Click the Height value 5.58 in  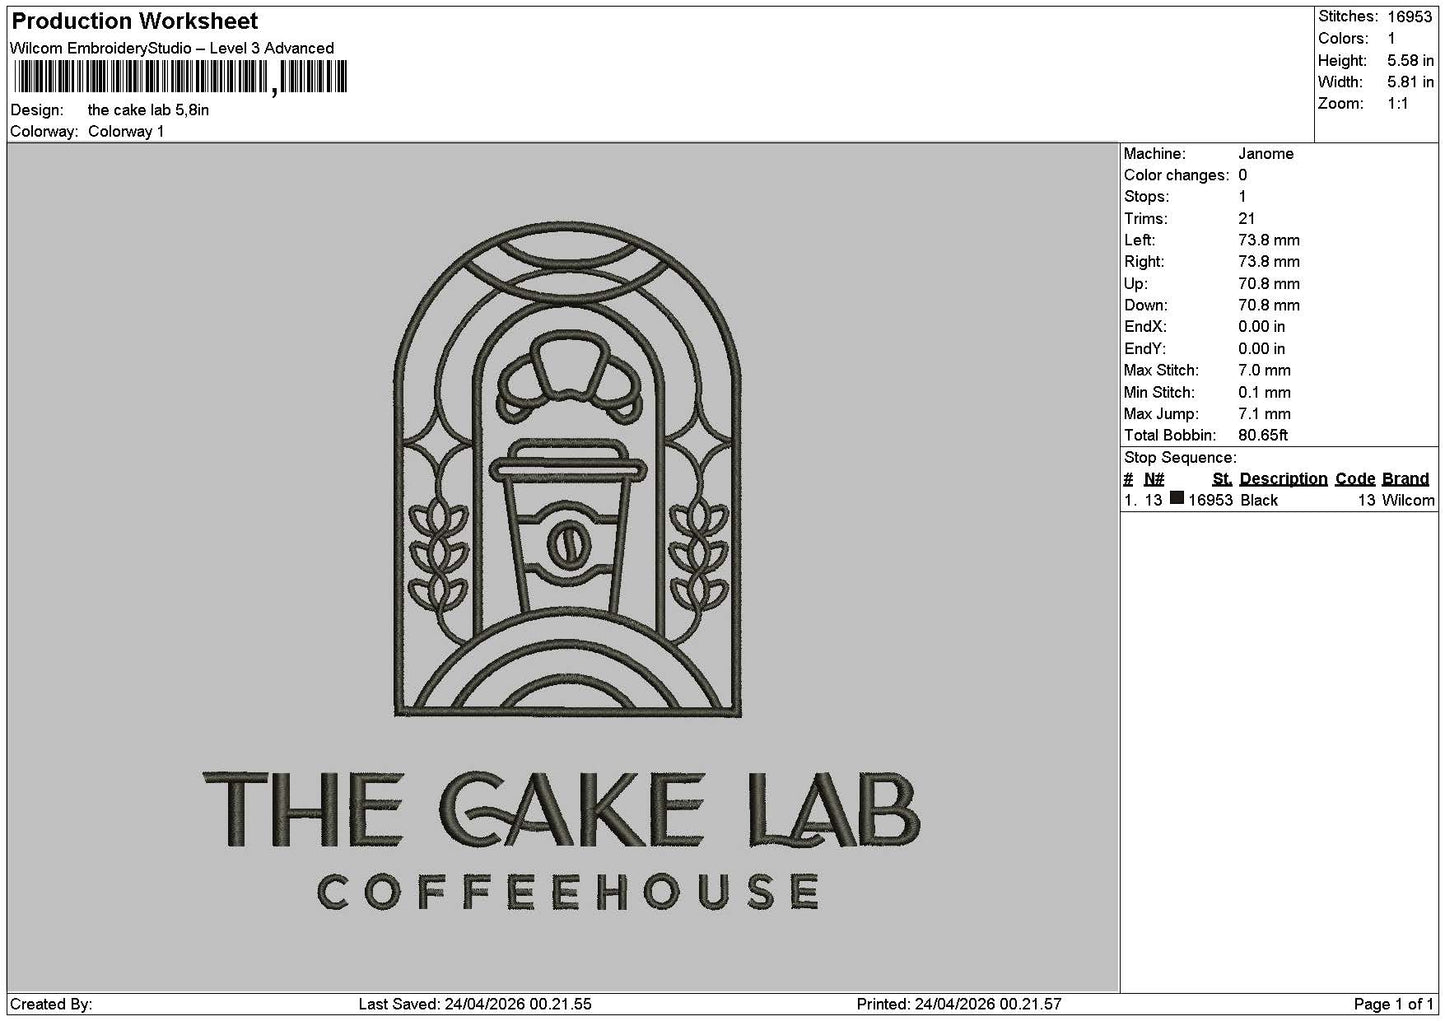tap(1410, 60)
